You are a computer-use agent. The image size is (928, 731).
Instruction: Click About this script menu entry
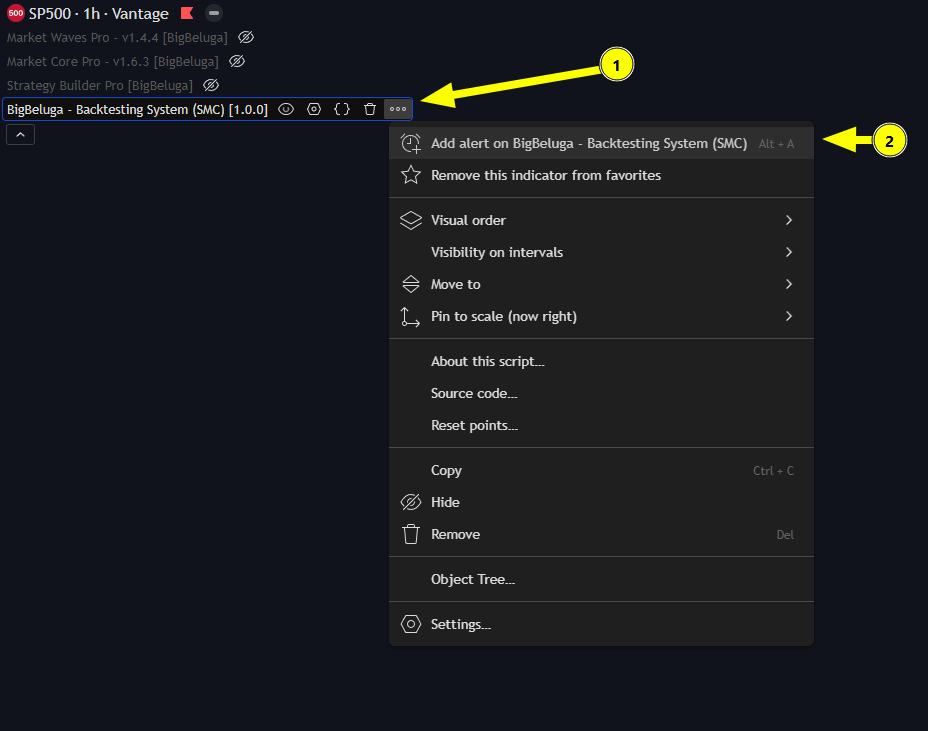pos(487,361)
